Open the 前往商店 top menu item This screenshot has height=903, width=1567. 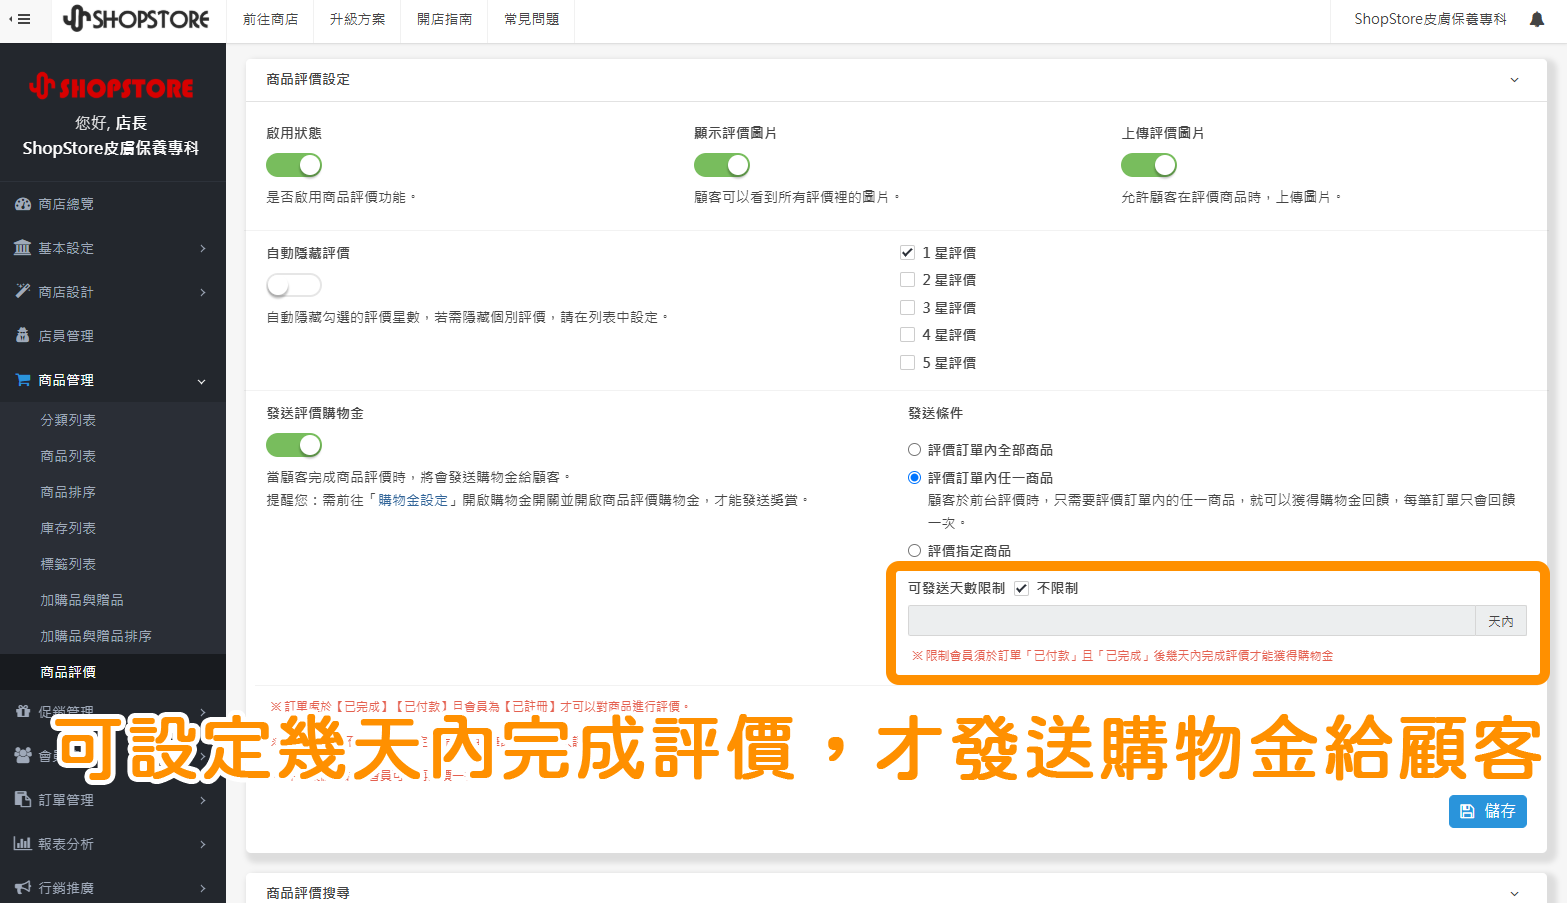(x=271, y=19)
